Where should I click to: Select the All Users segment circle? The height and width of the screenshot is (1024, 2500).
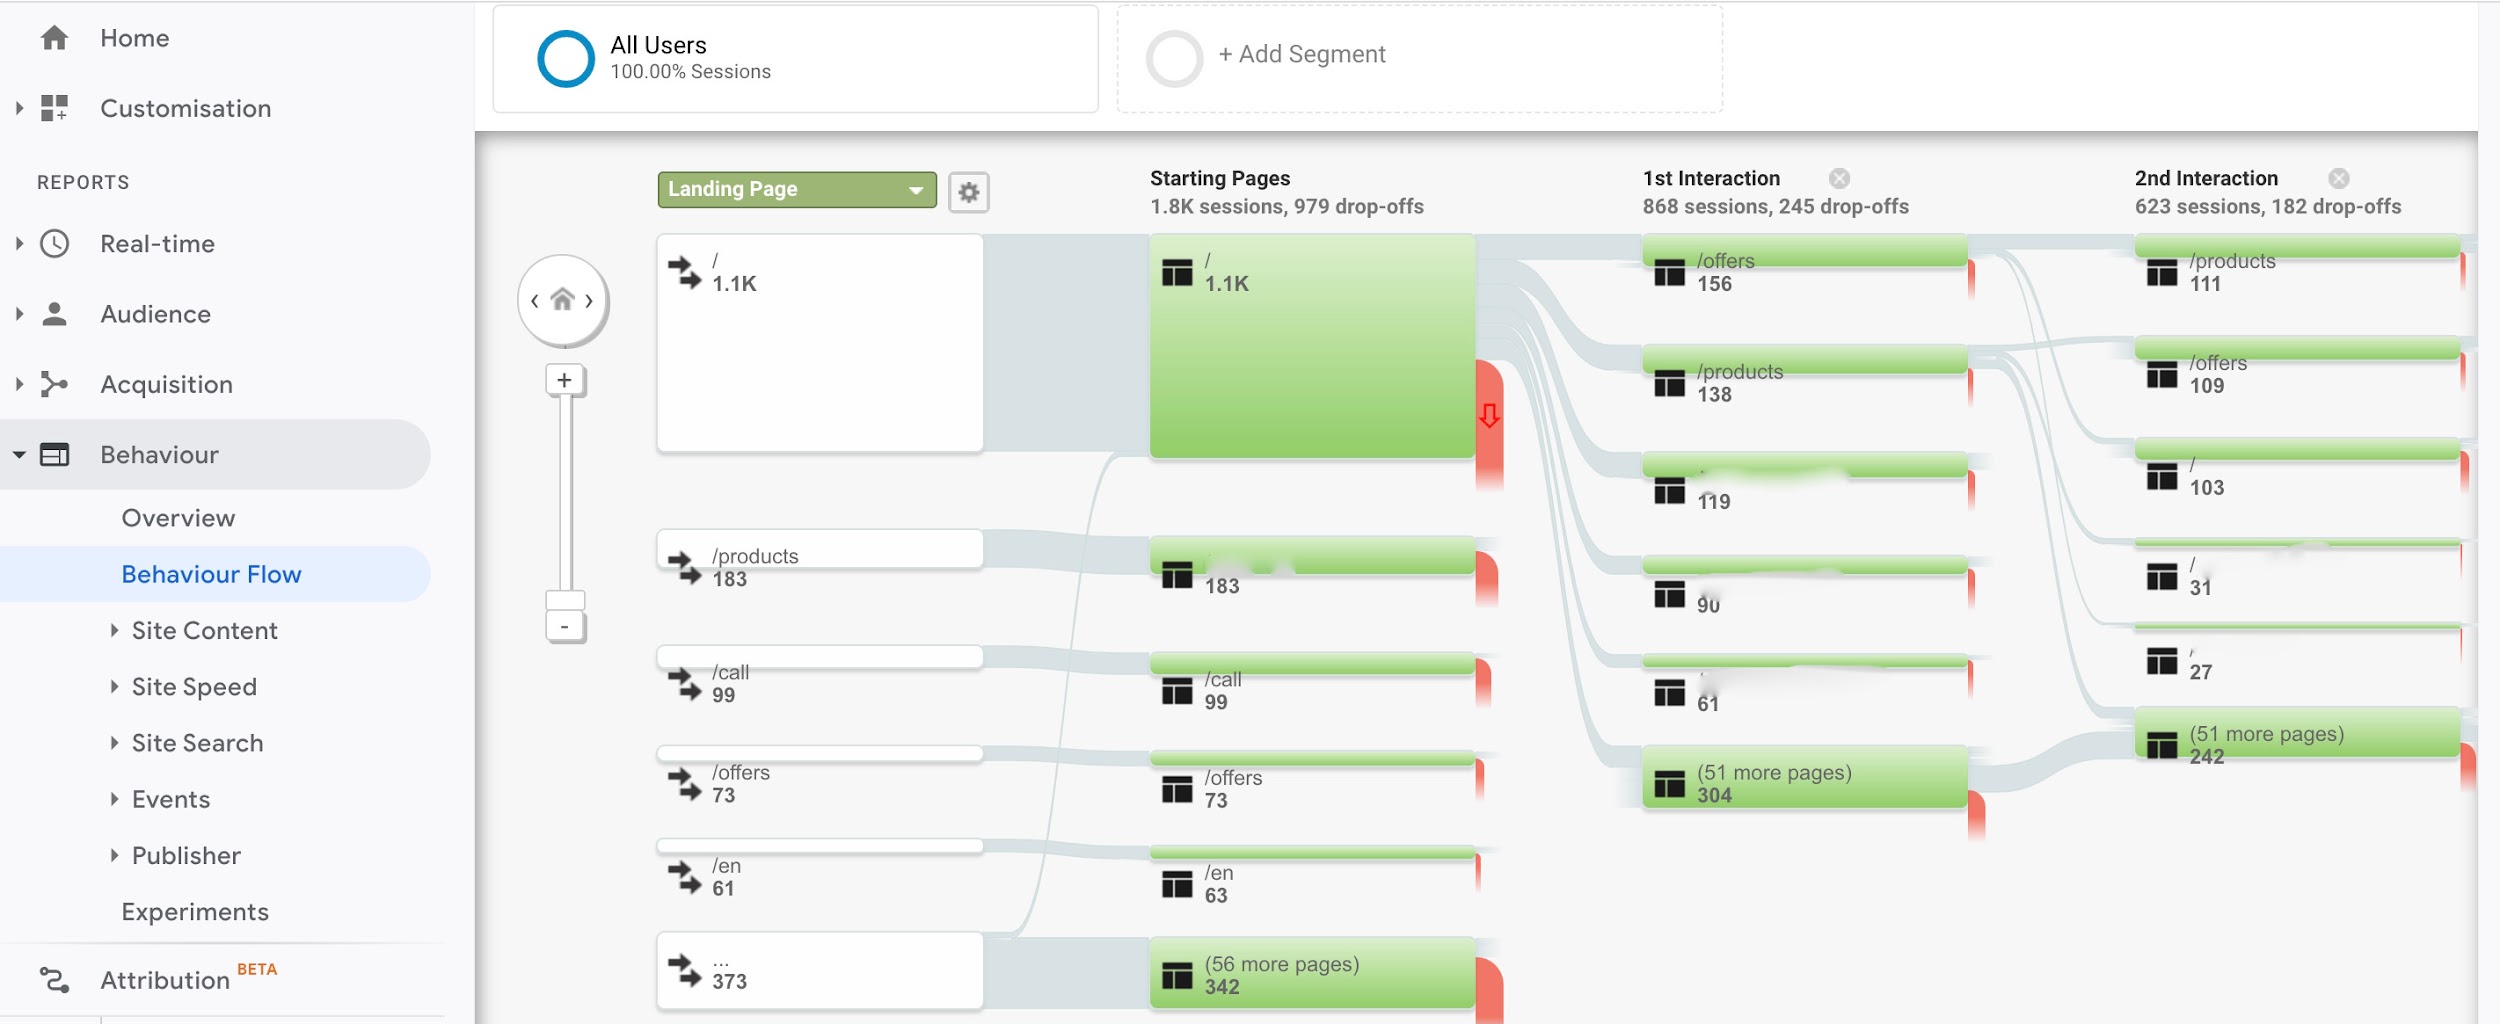[x=566, y=58]
